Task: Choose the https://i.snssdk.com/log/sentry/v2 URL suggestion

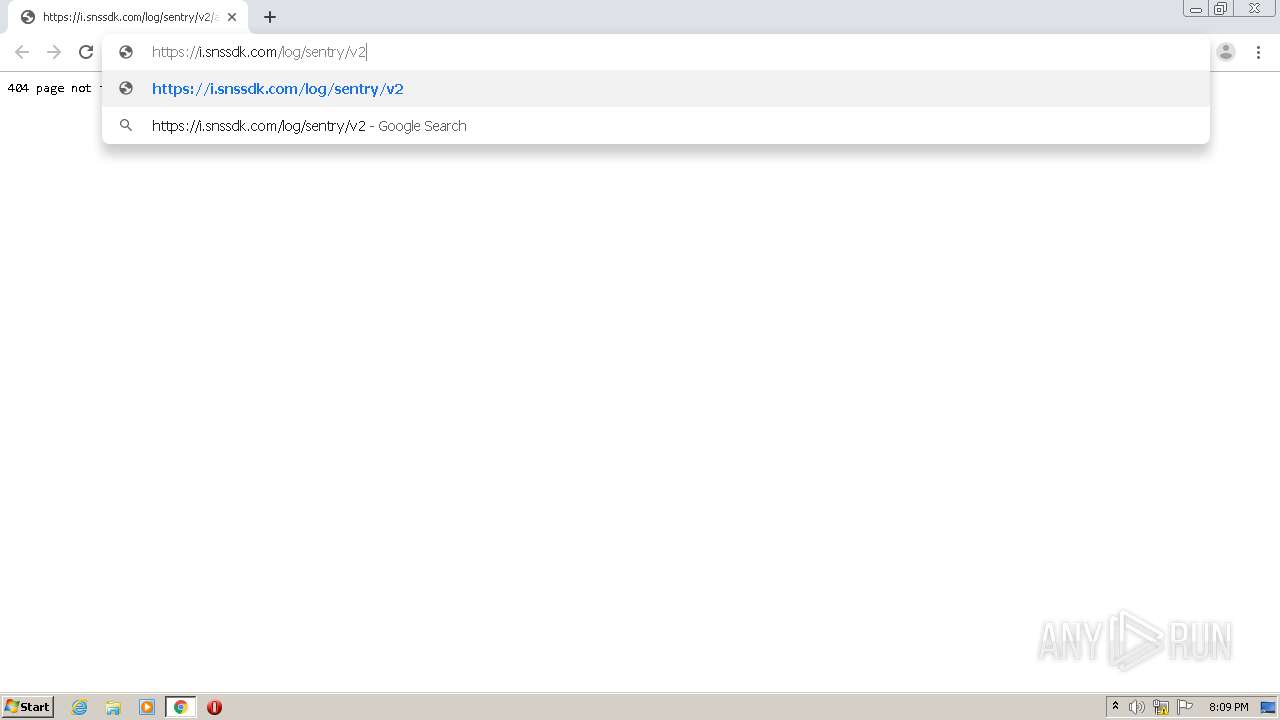Action: (x=656, y=89)
